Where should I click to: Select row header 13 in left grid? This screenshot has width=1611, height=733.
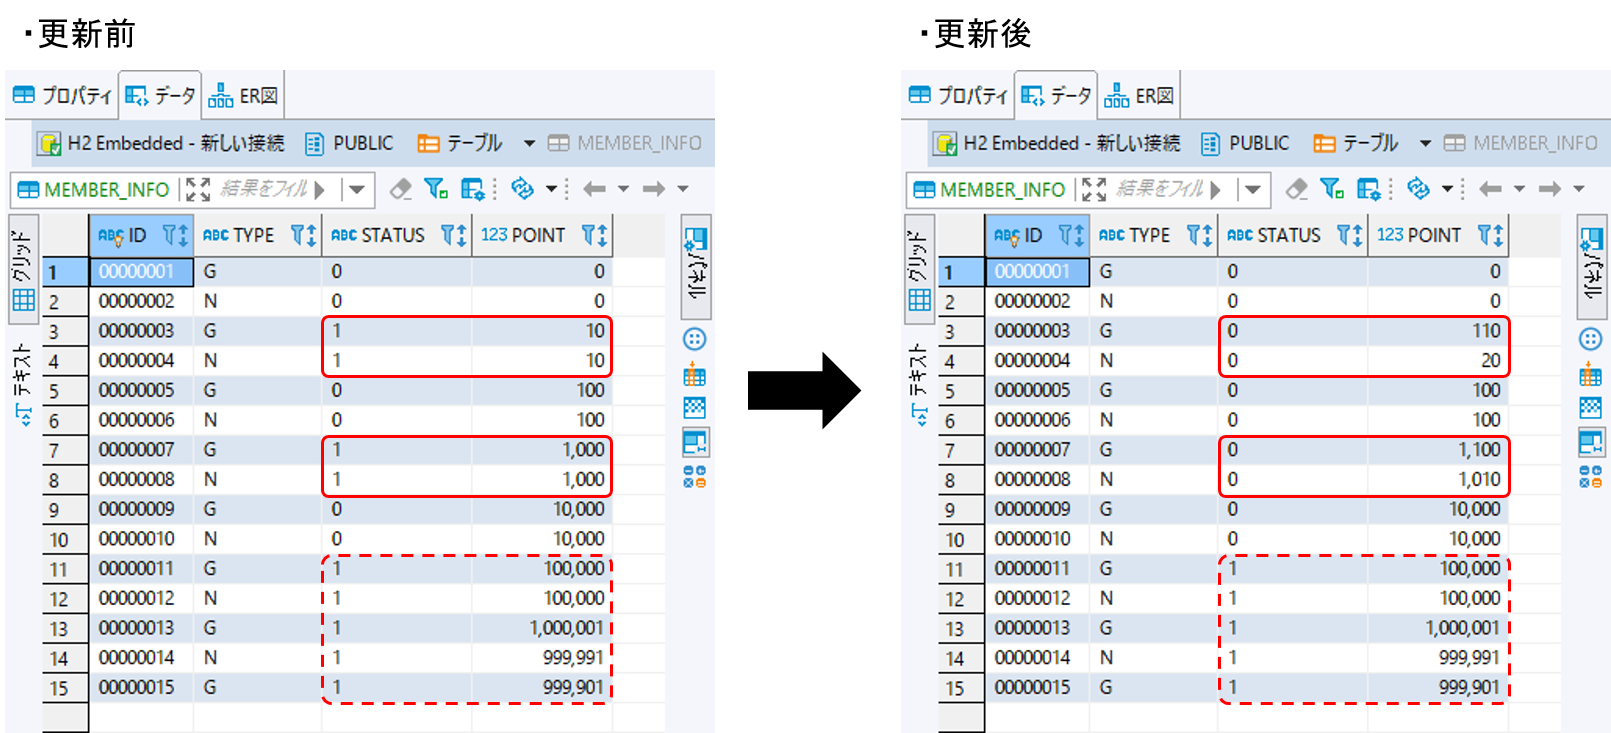click(x=65, y=628)
